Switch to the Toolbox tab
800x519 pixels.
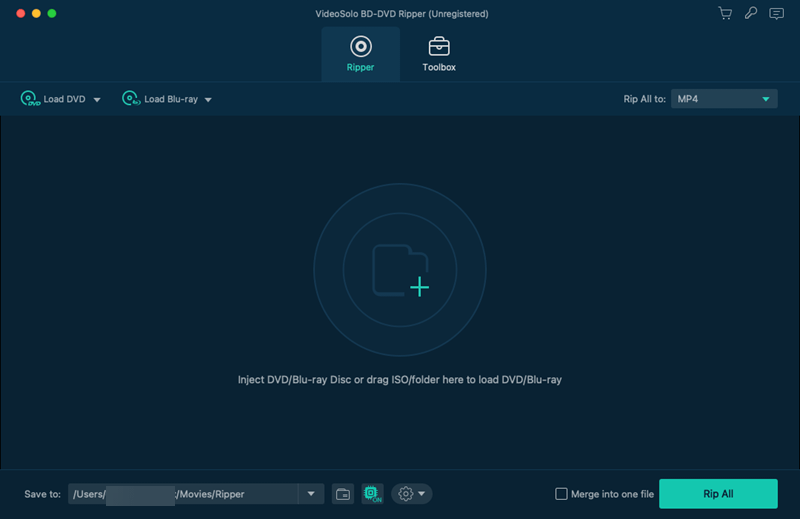439,54
